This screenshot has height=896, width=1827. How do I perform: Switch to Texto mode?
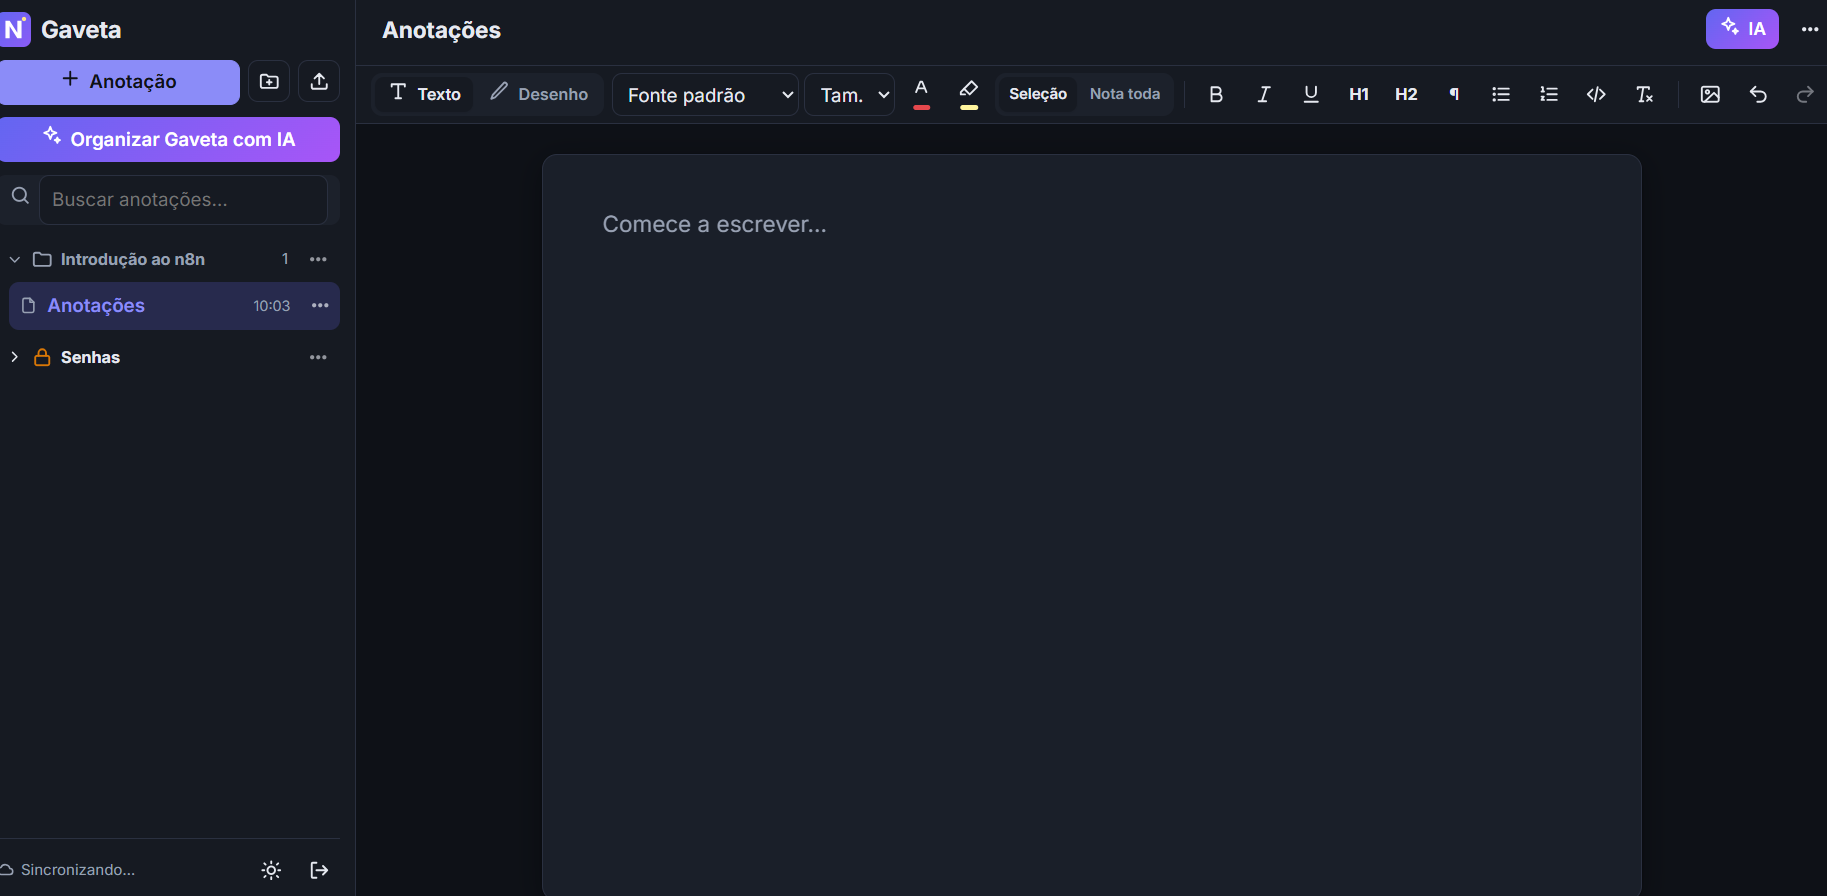pos(425,94)
